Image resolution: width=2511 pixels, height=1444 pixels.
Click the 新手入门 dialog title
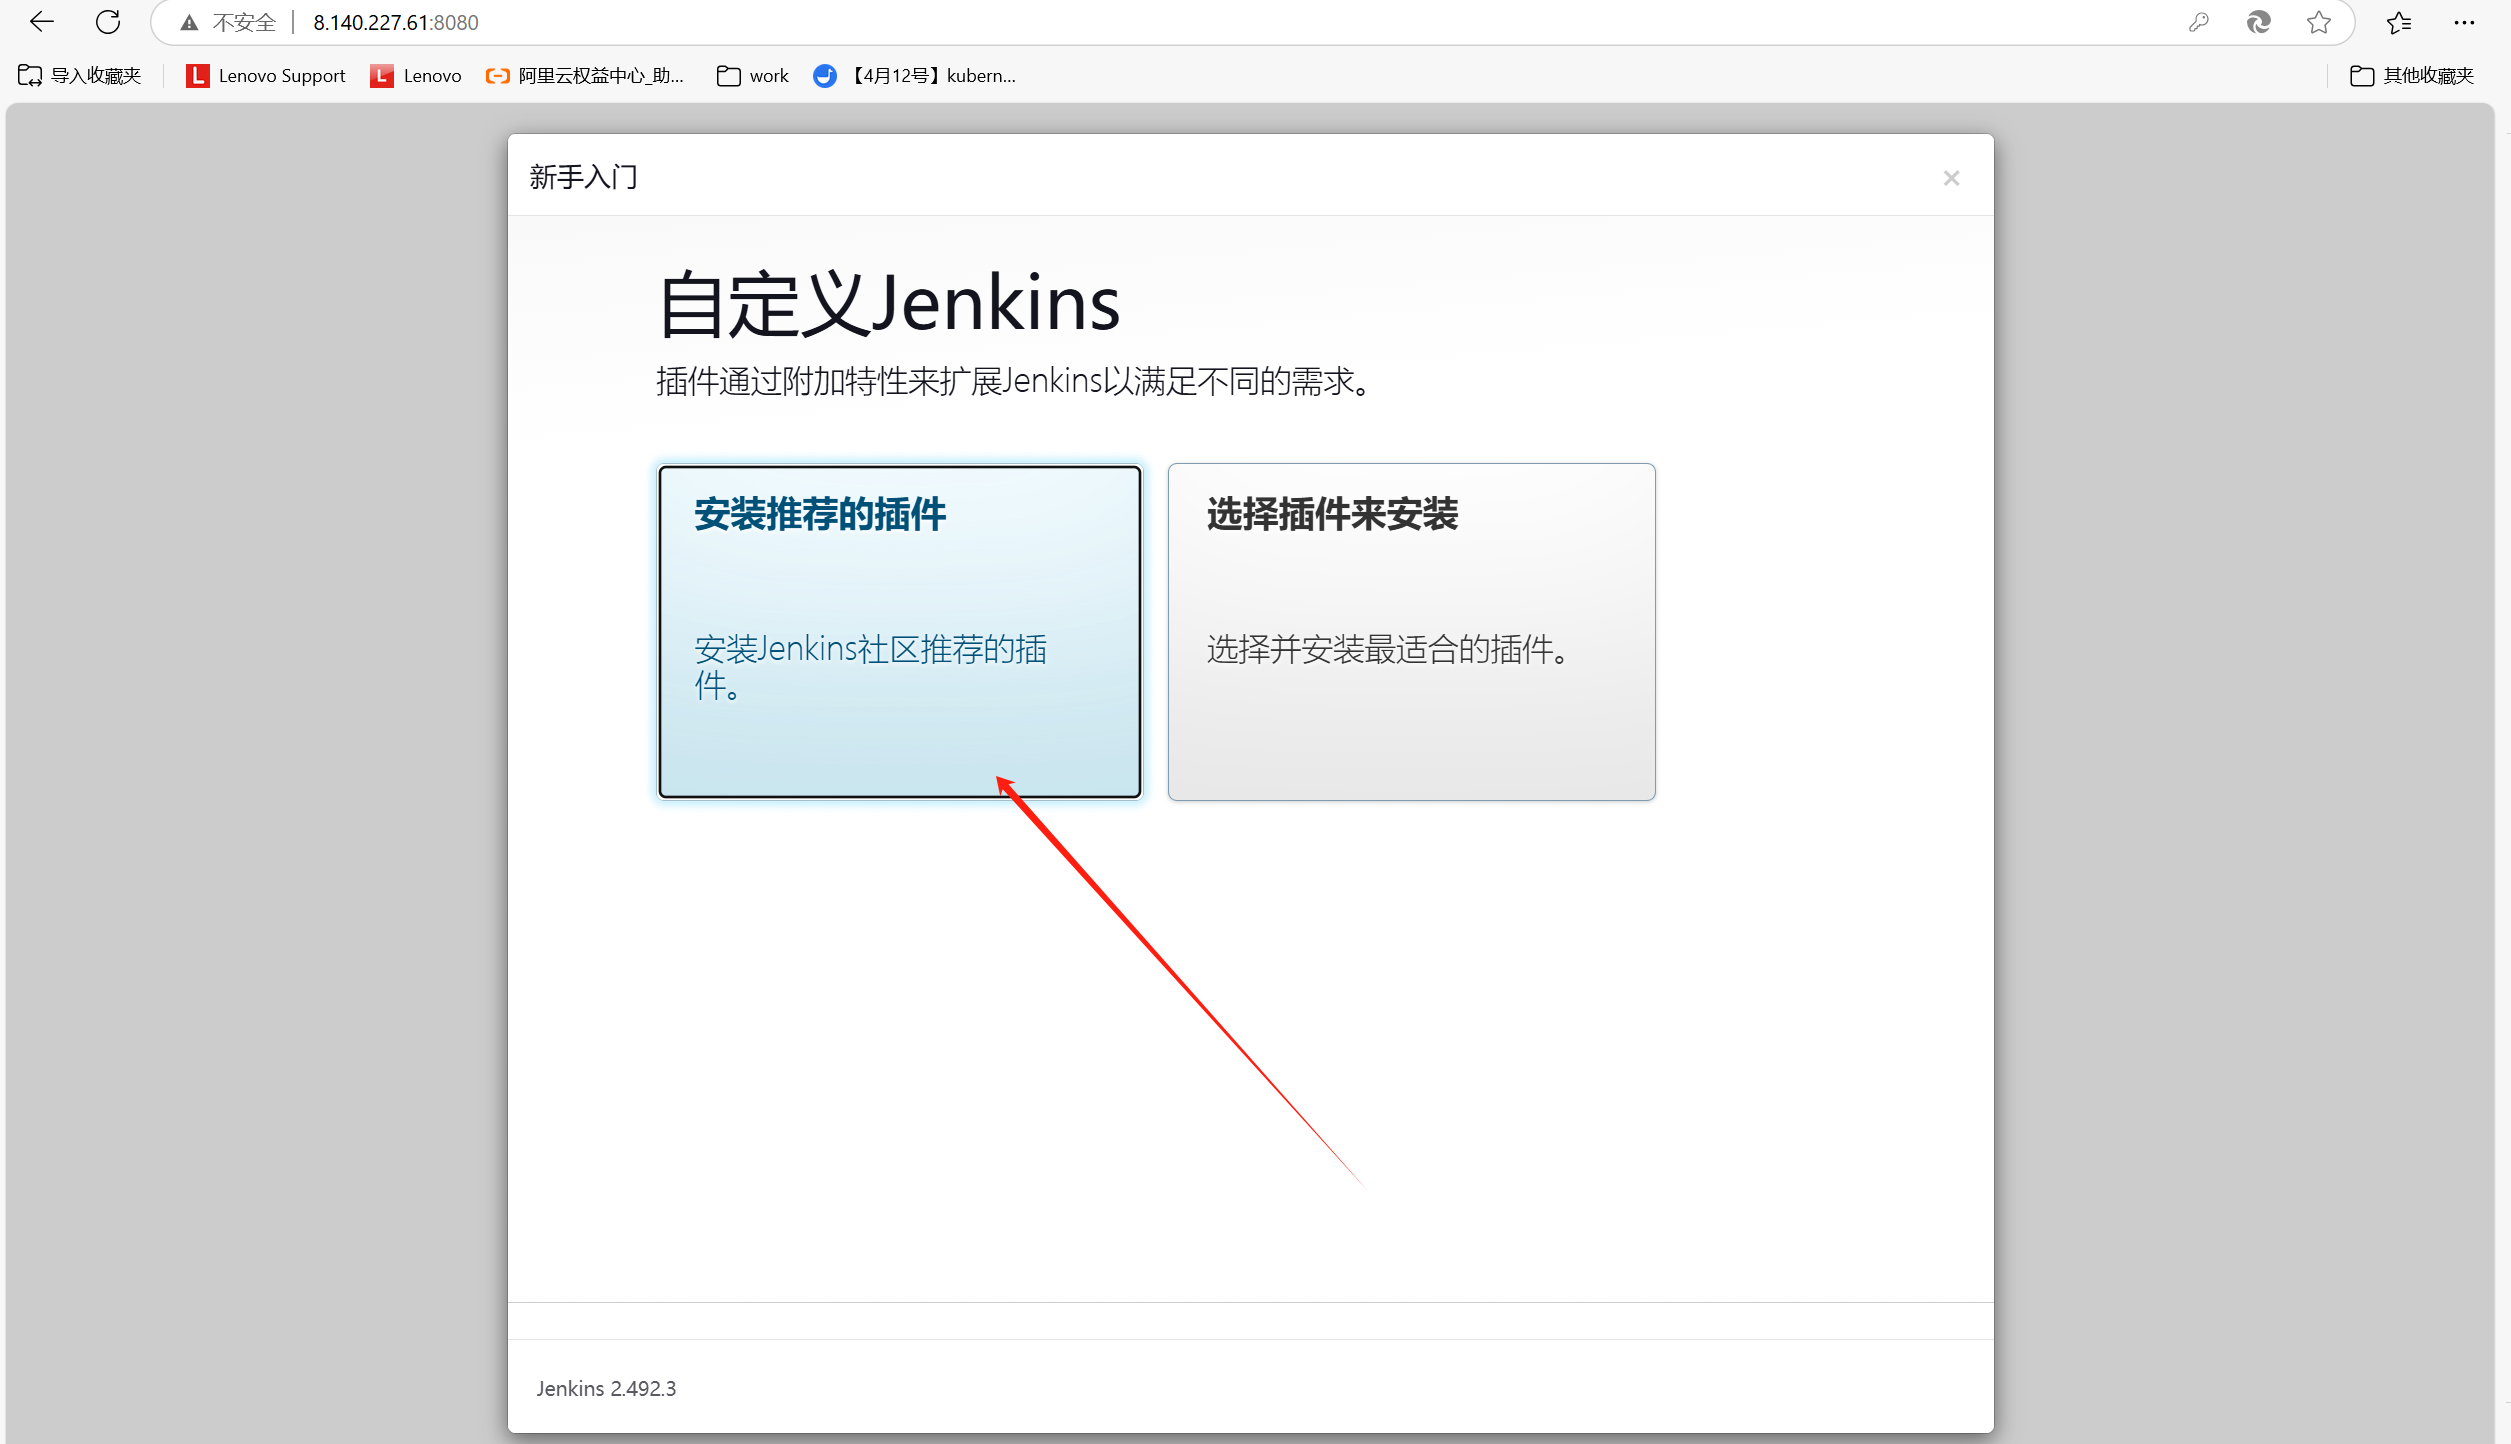point(584,177)
